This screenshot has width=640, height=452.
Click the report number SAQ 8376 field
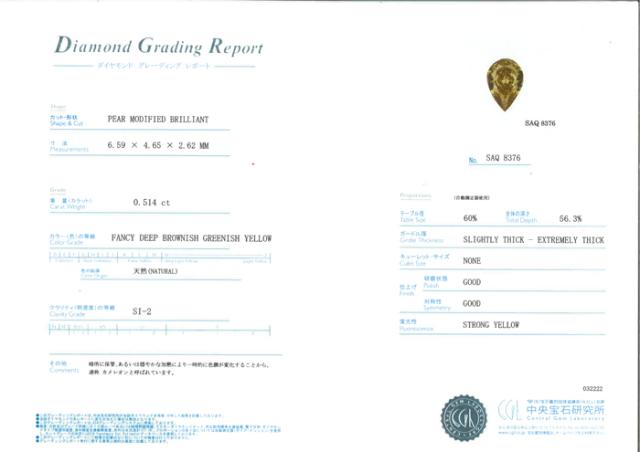click(x=505, y=158)
